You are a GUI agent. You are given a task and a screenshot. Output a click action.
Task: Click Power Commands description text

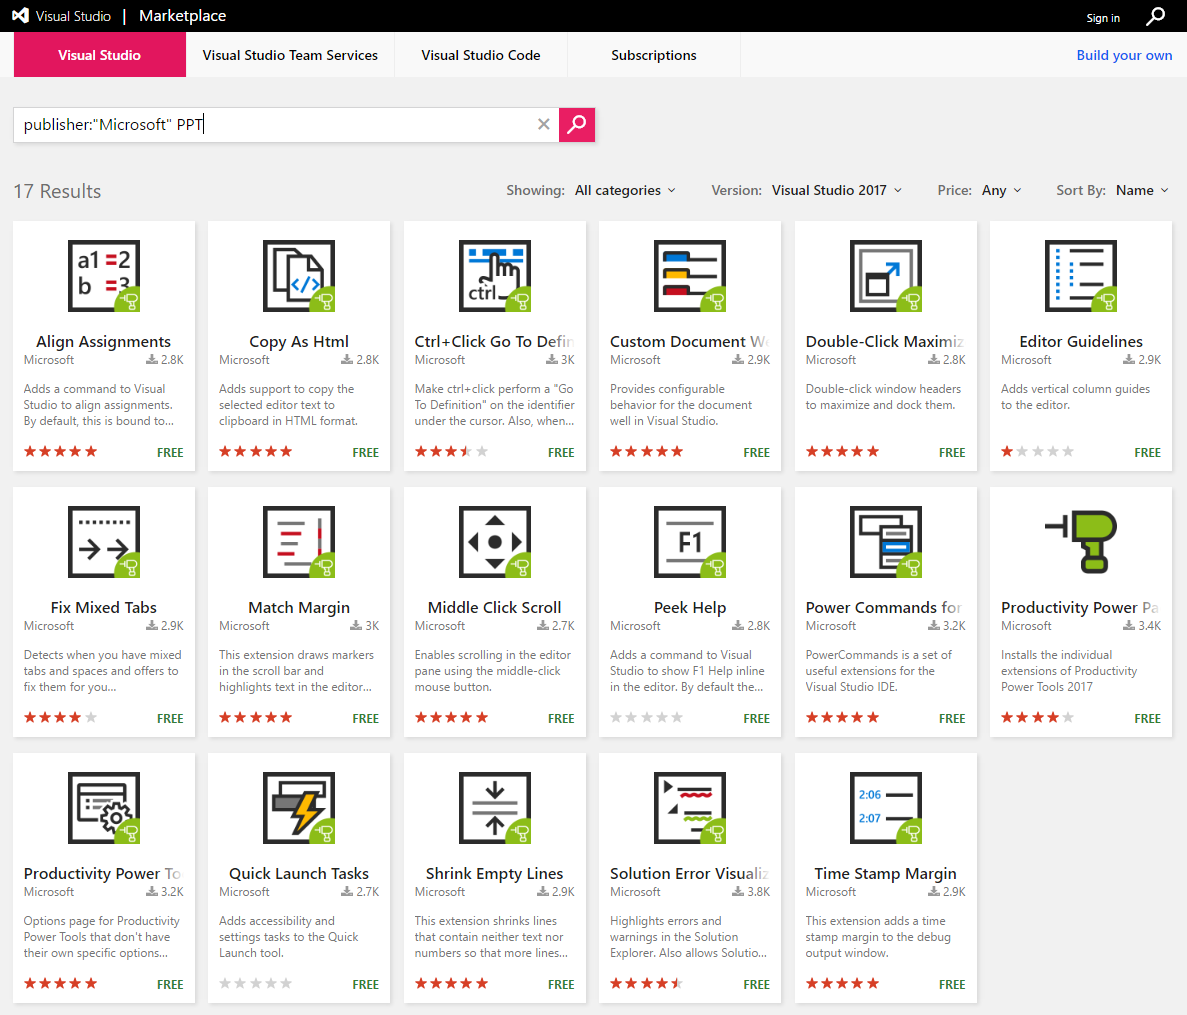[x=879, y=671]
